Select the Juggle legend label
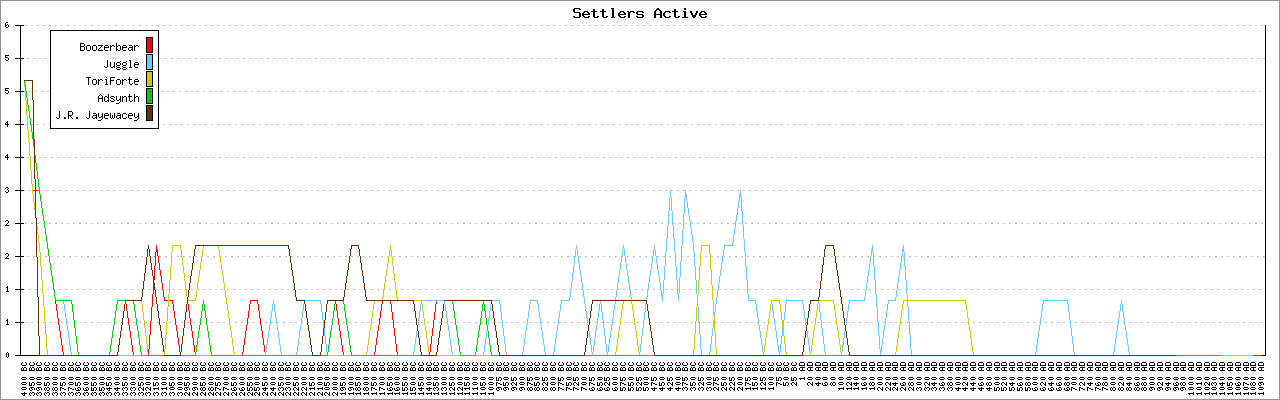This screenshot has height=400, width=1280. [x=121, y=63]
